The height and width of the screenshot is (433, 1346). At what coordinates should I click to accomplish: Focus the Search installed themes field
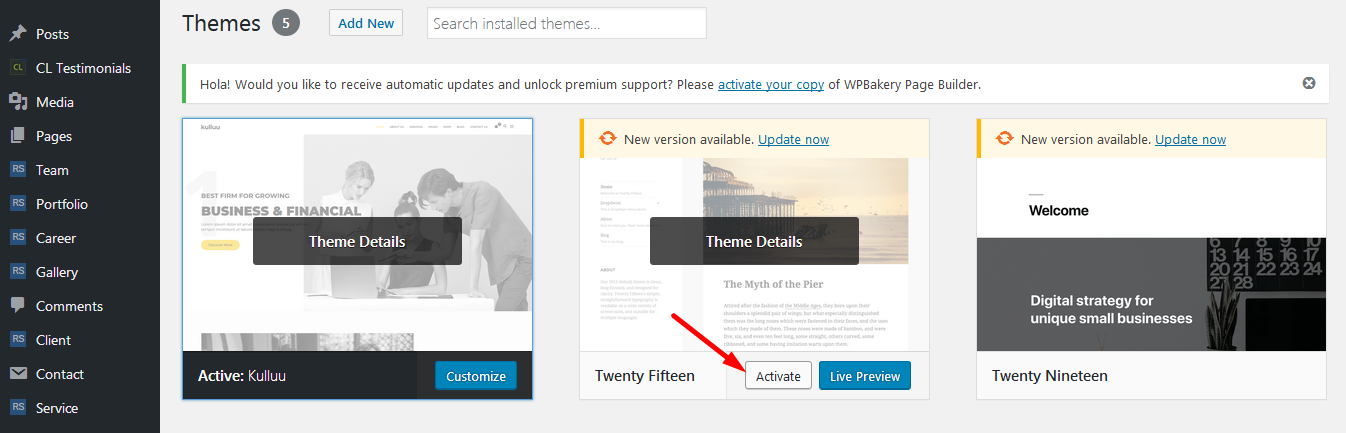click(566, 23)
